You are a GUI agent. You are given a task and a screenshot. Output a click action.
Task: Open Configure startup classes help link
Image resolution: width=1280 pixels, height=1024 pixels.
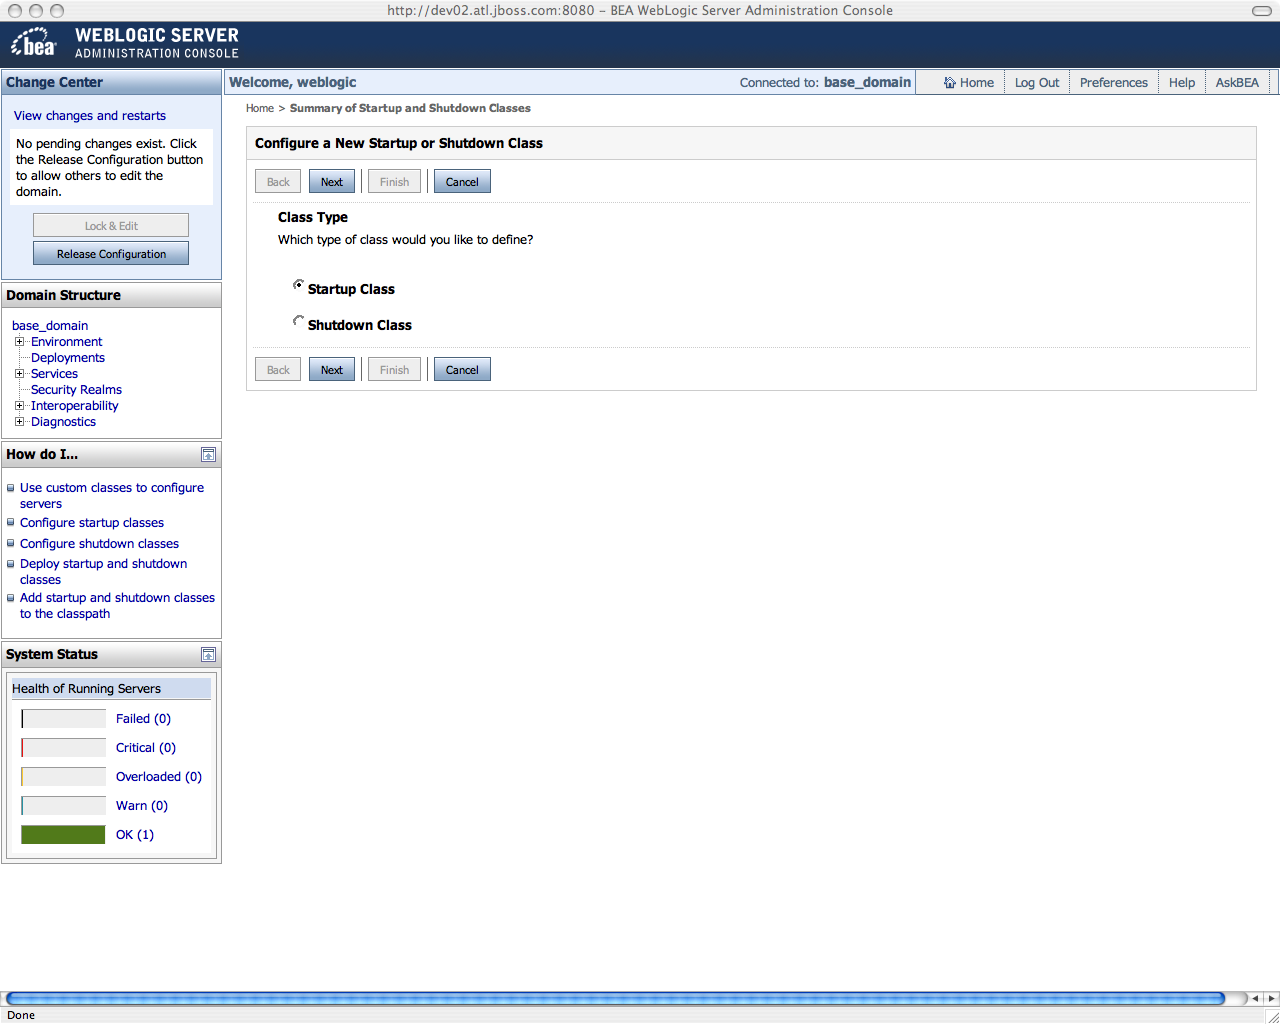click(92, 523)
